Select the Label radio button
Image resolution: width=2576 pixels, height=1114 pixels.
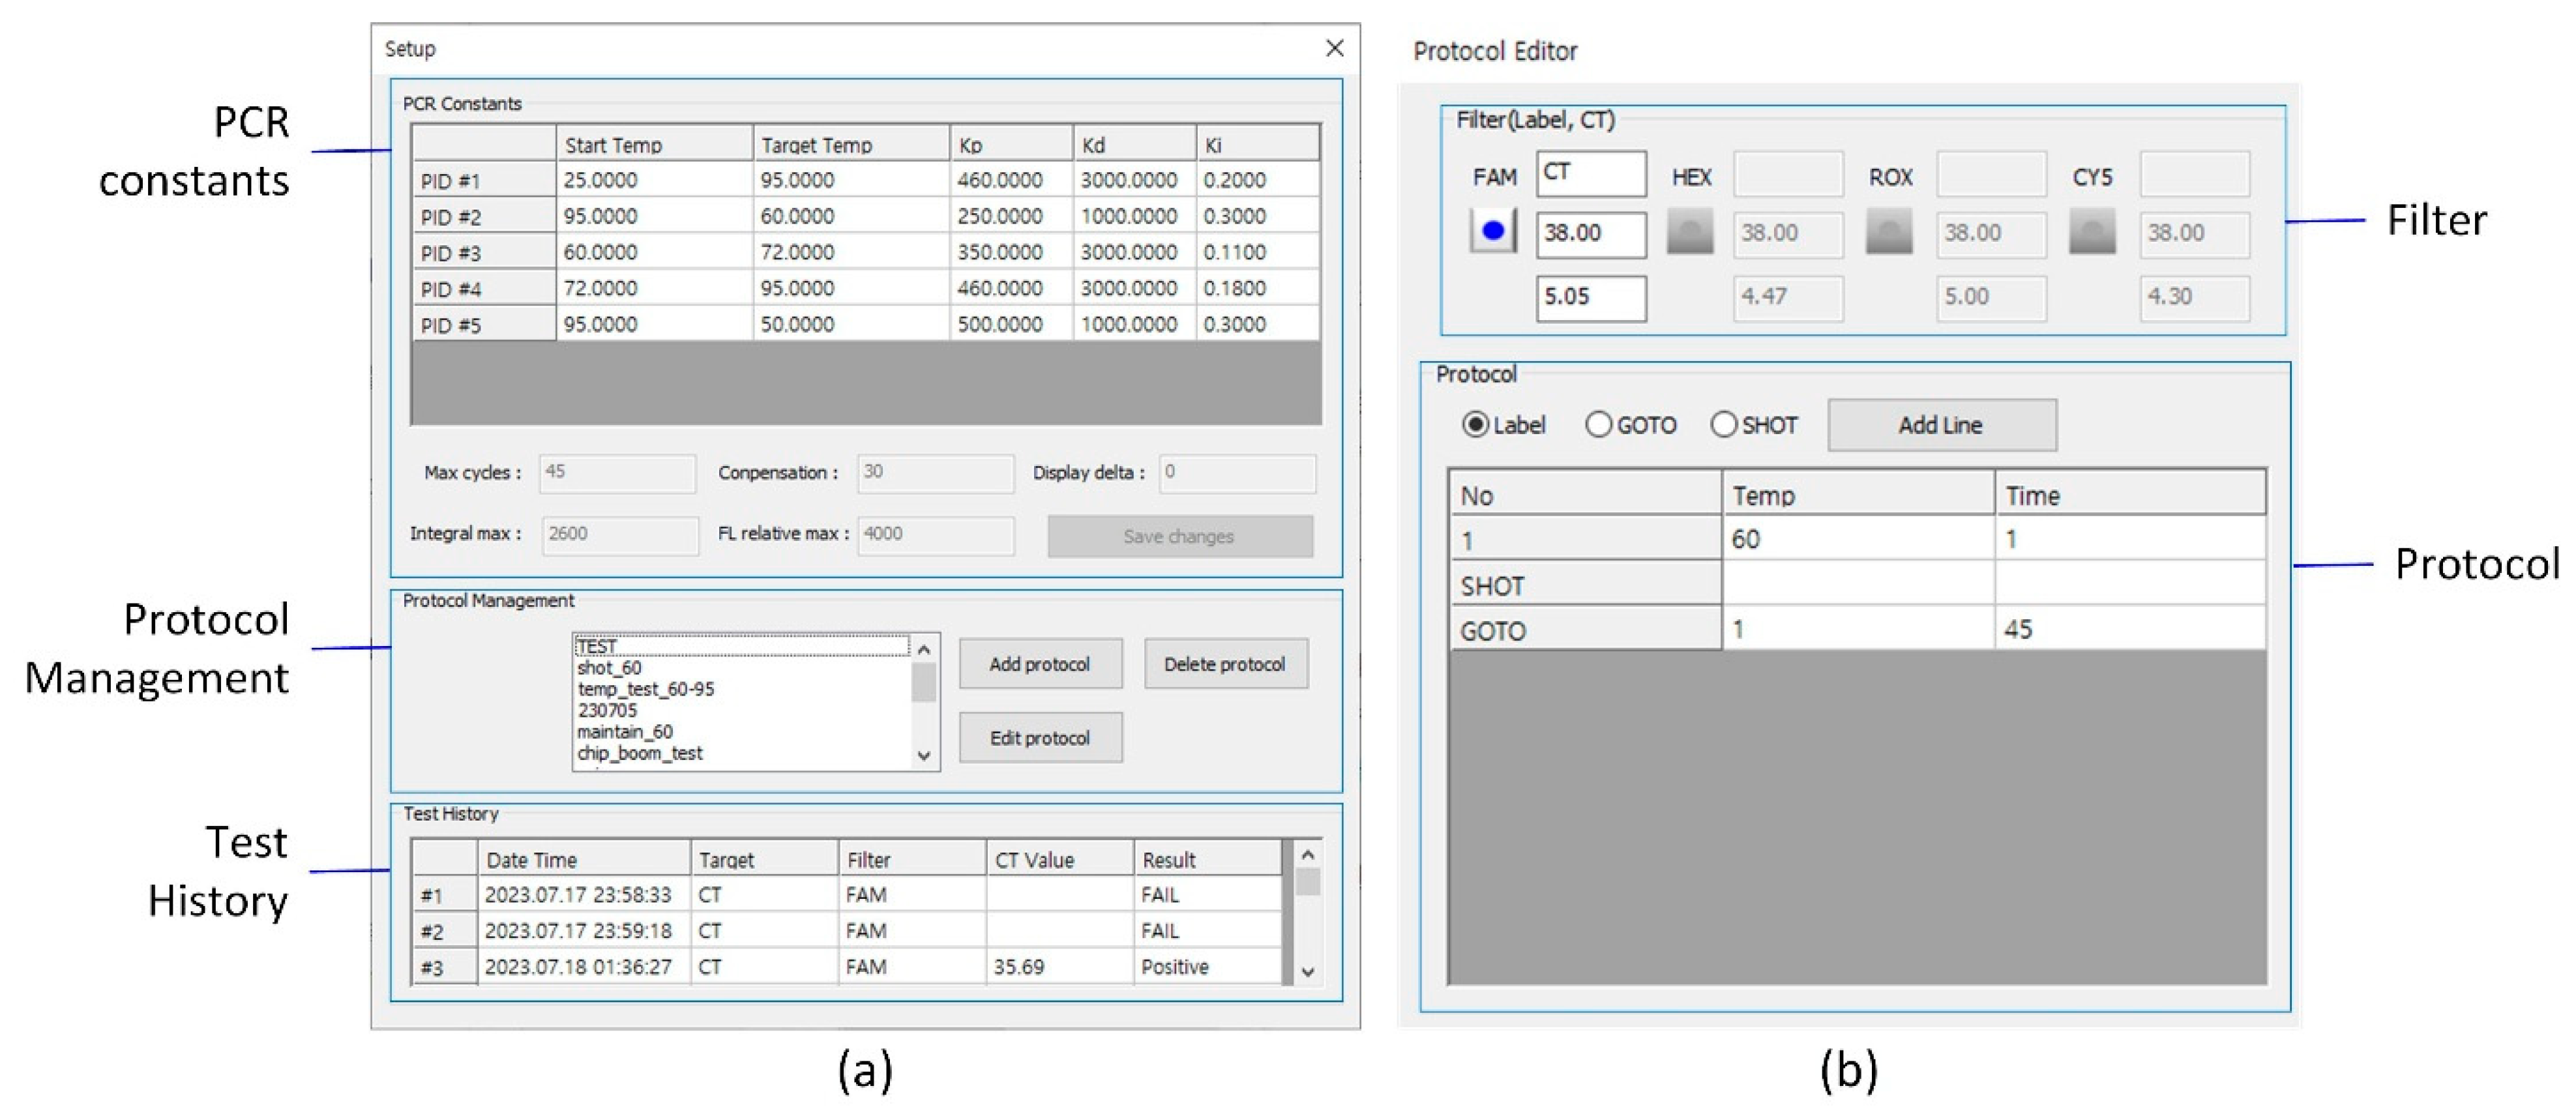1475,425
